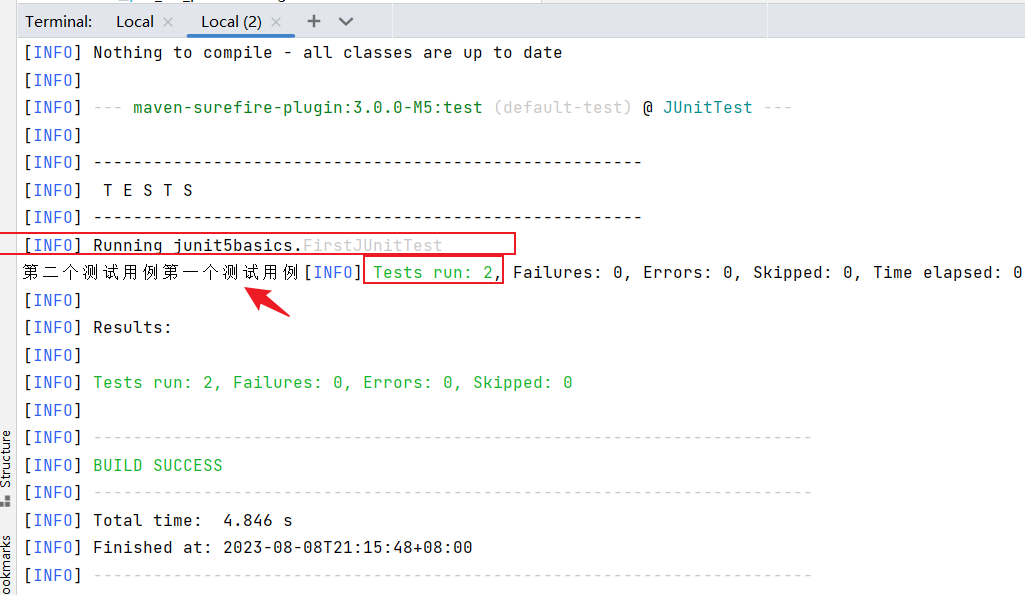Click the 'Nothing to compile' message line
The image size is (1025, 595).
(327, 52)
